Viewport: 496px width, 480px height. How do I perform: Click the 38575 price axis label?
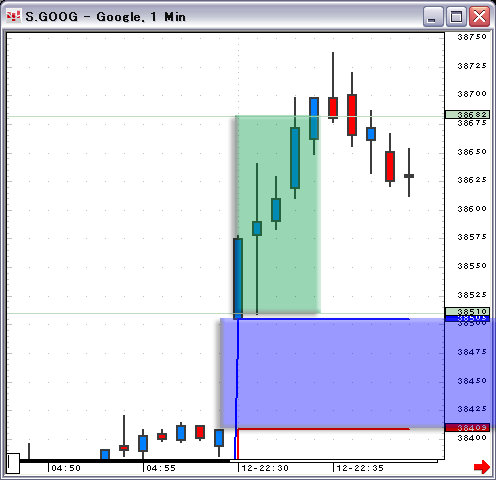[x=472, y=237]
